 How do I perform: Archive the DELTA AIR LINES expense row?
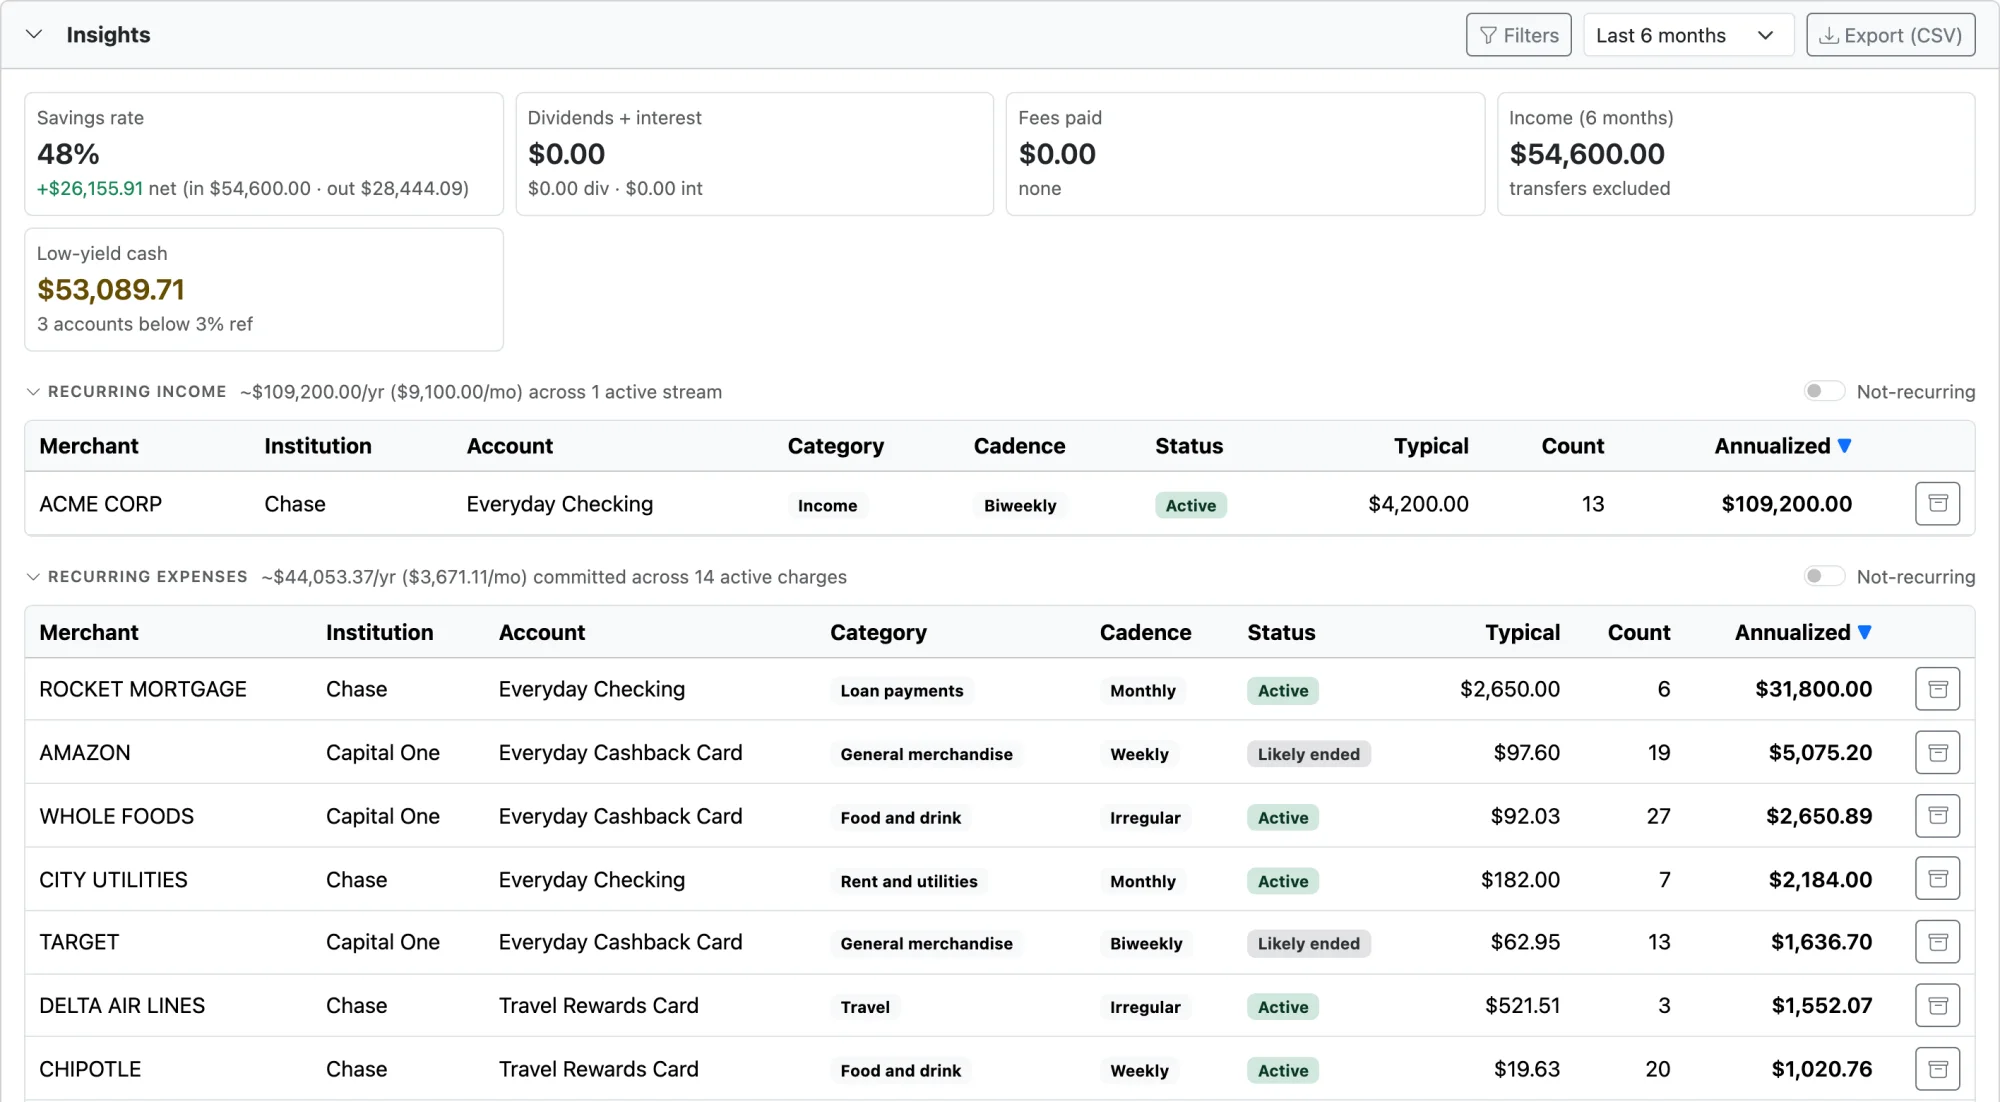[x=1937, y=1006]
